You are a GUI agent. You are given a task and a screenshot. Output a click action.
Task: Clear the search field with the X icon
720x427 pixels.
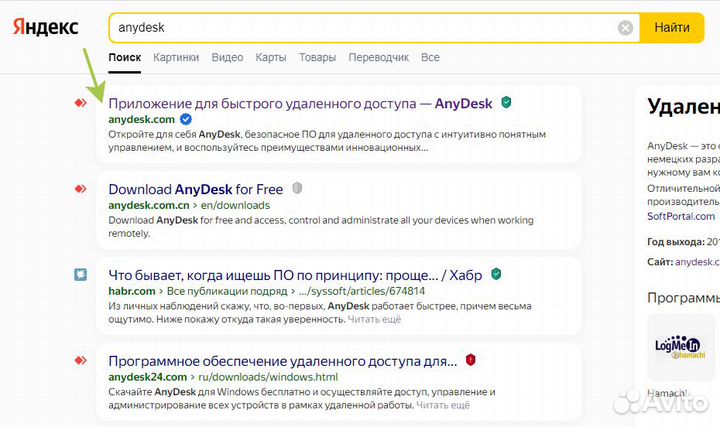pyautogui.click(x=625, y=28)
